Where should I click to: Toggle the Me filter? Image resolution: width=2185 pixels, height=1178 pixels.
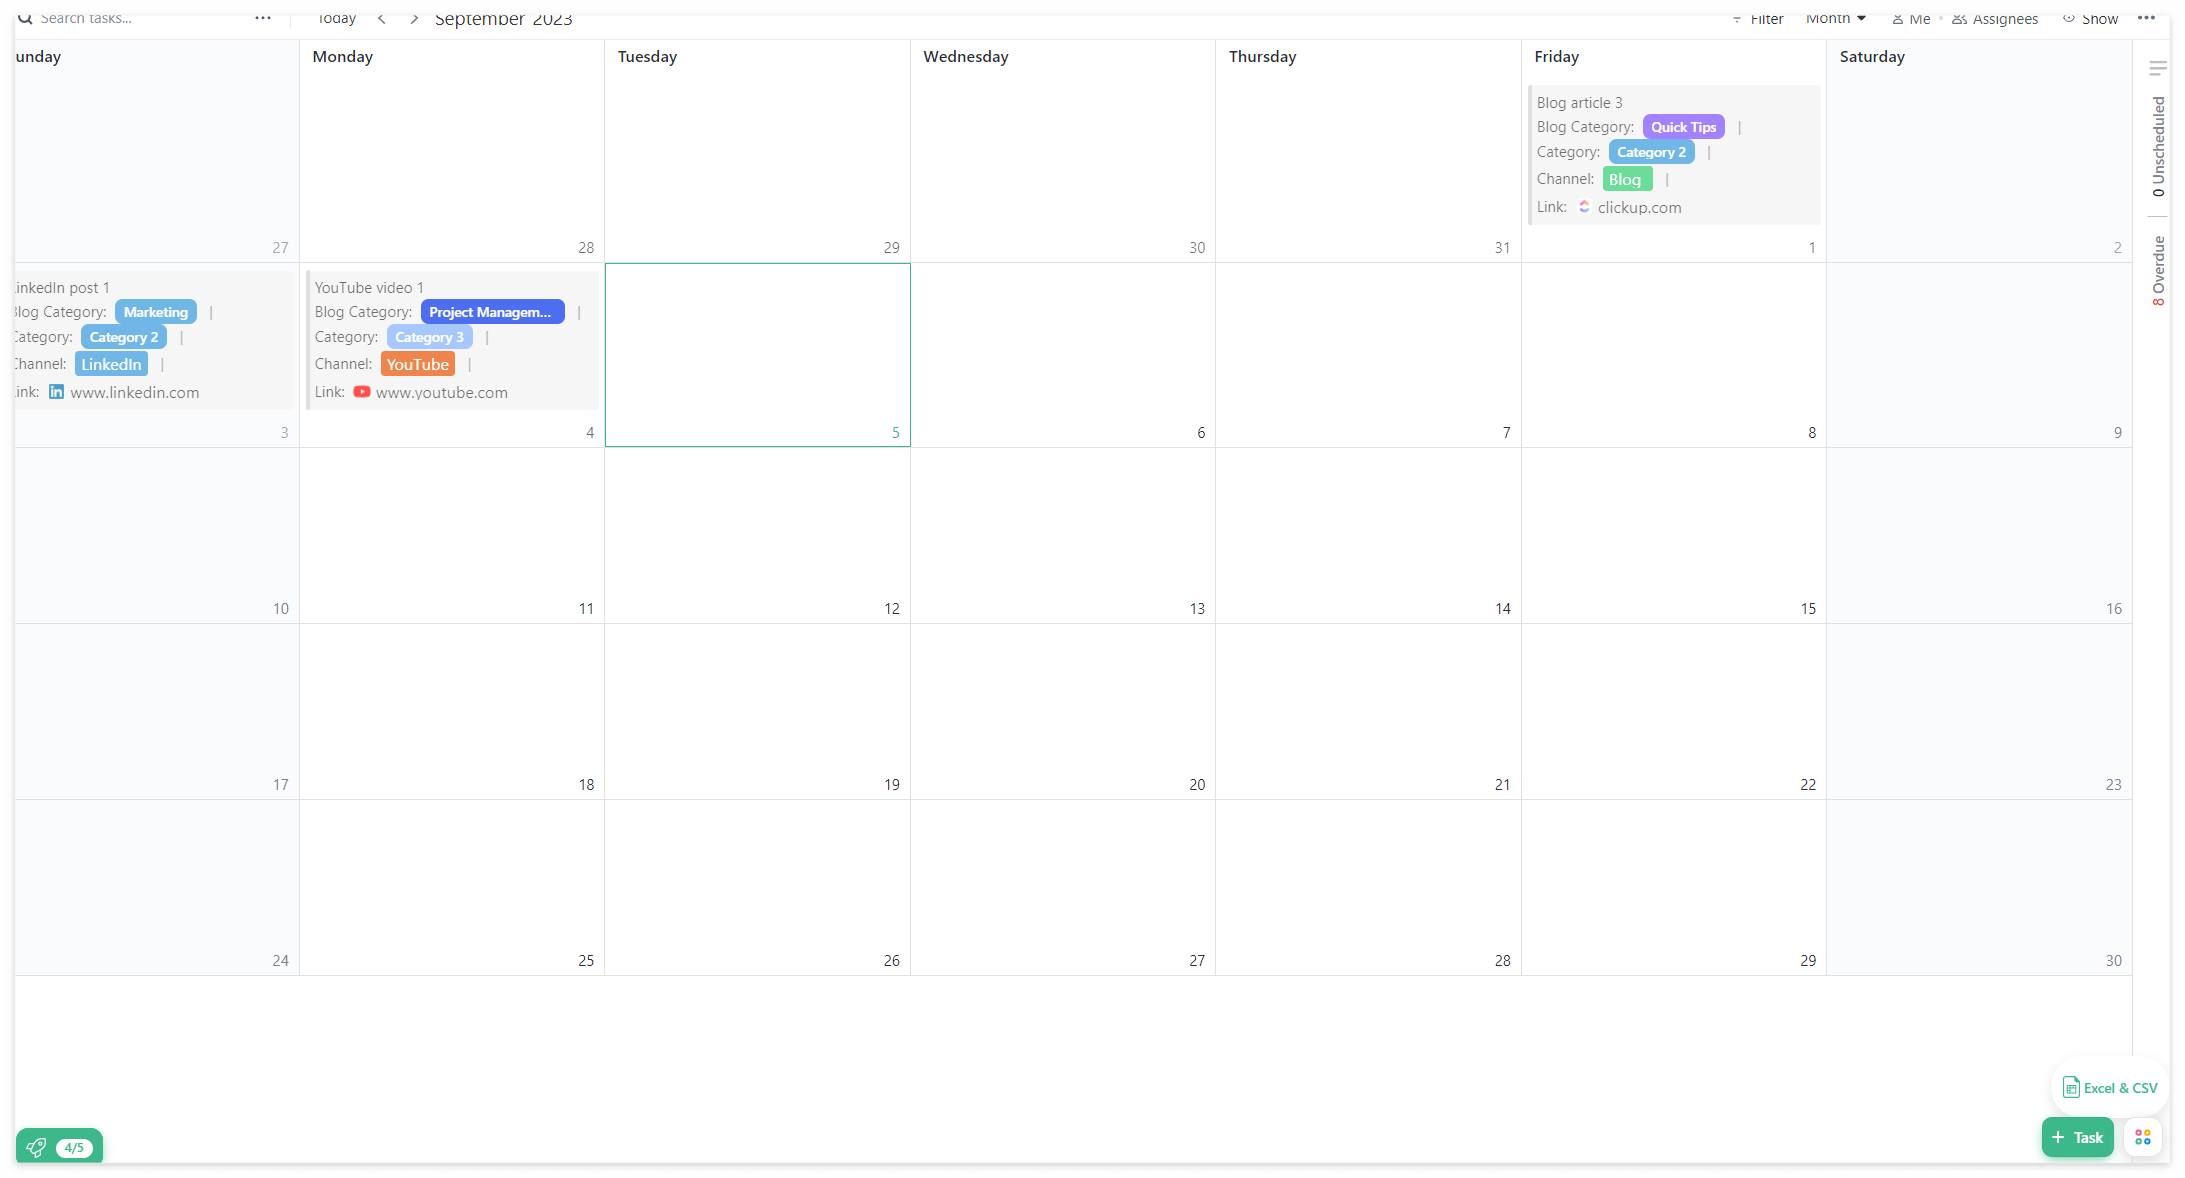pos(1911,19)
